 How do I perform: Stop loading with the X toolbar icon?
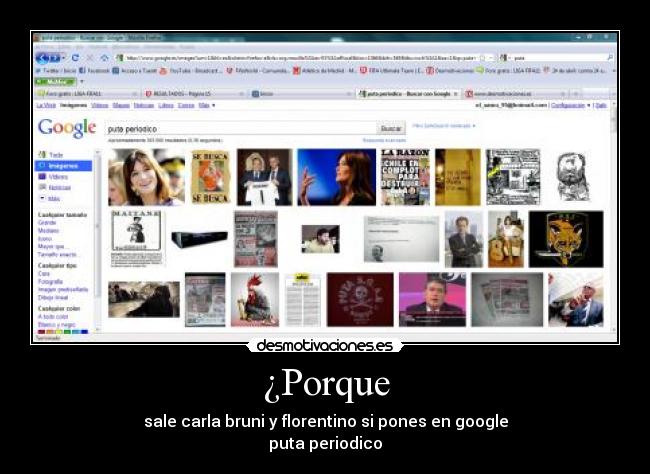(90, 58)
